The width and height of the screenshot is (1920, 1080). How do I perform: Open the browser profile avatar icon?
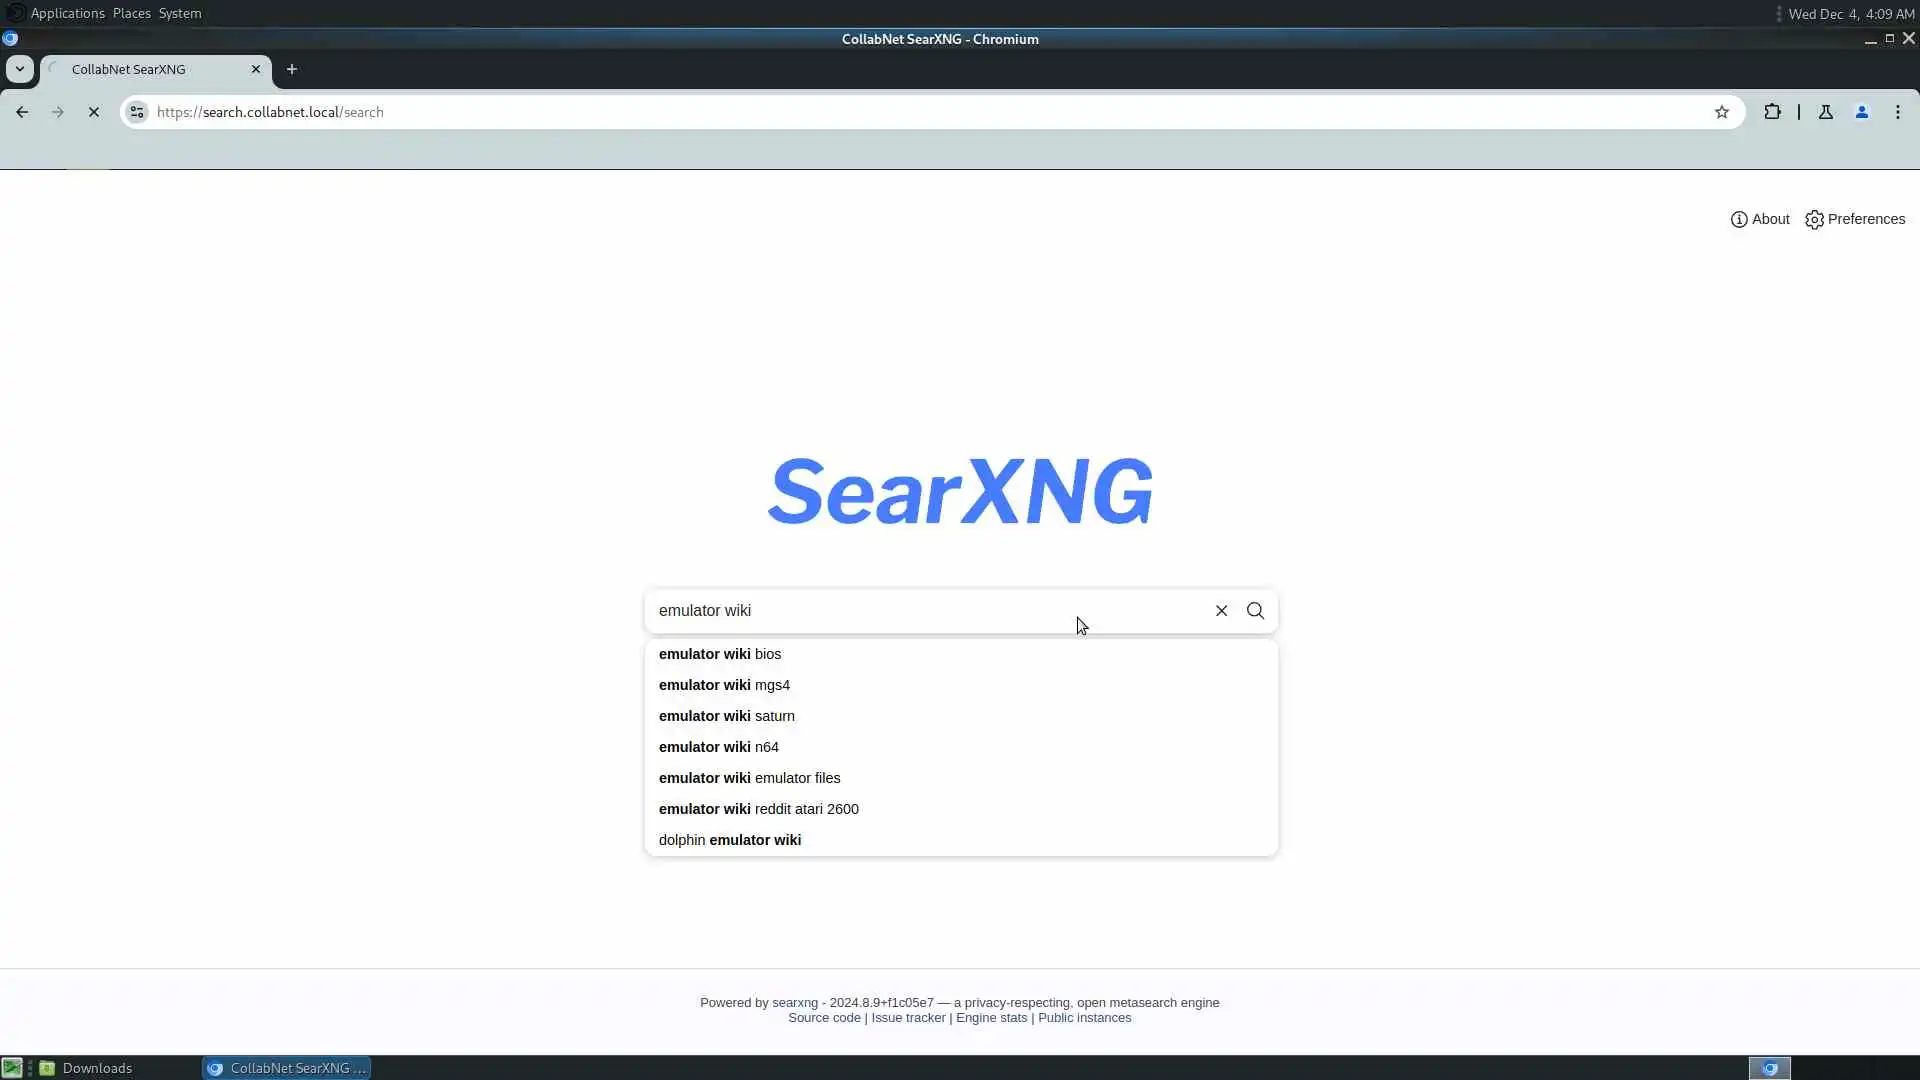1861,112
